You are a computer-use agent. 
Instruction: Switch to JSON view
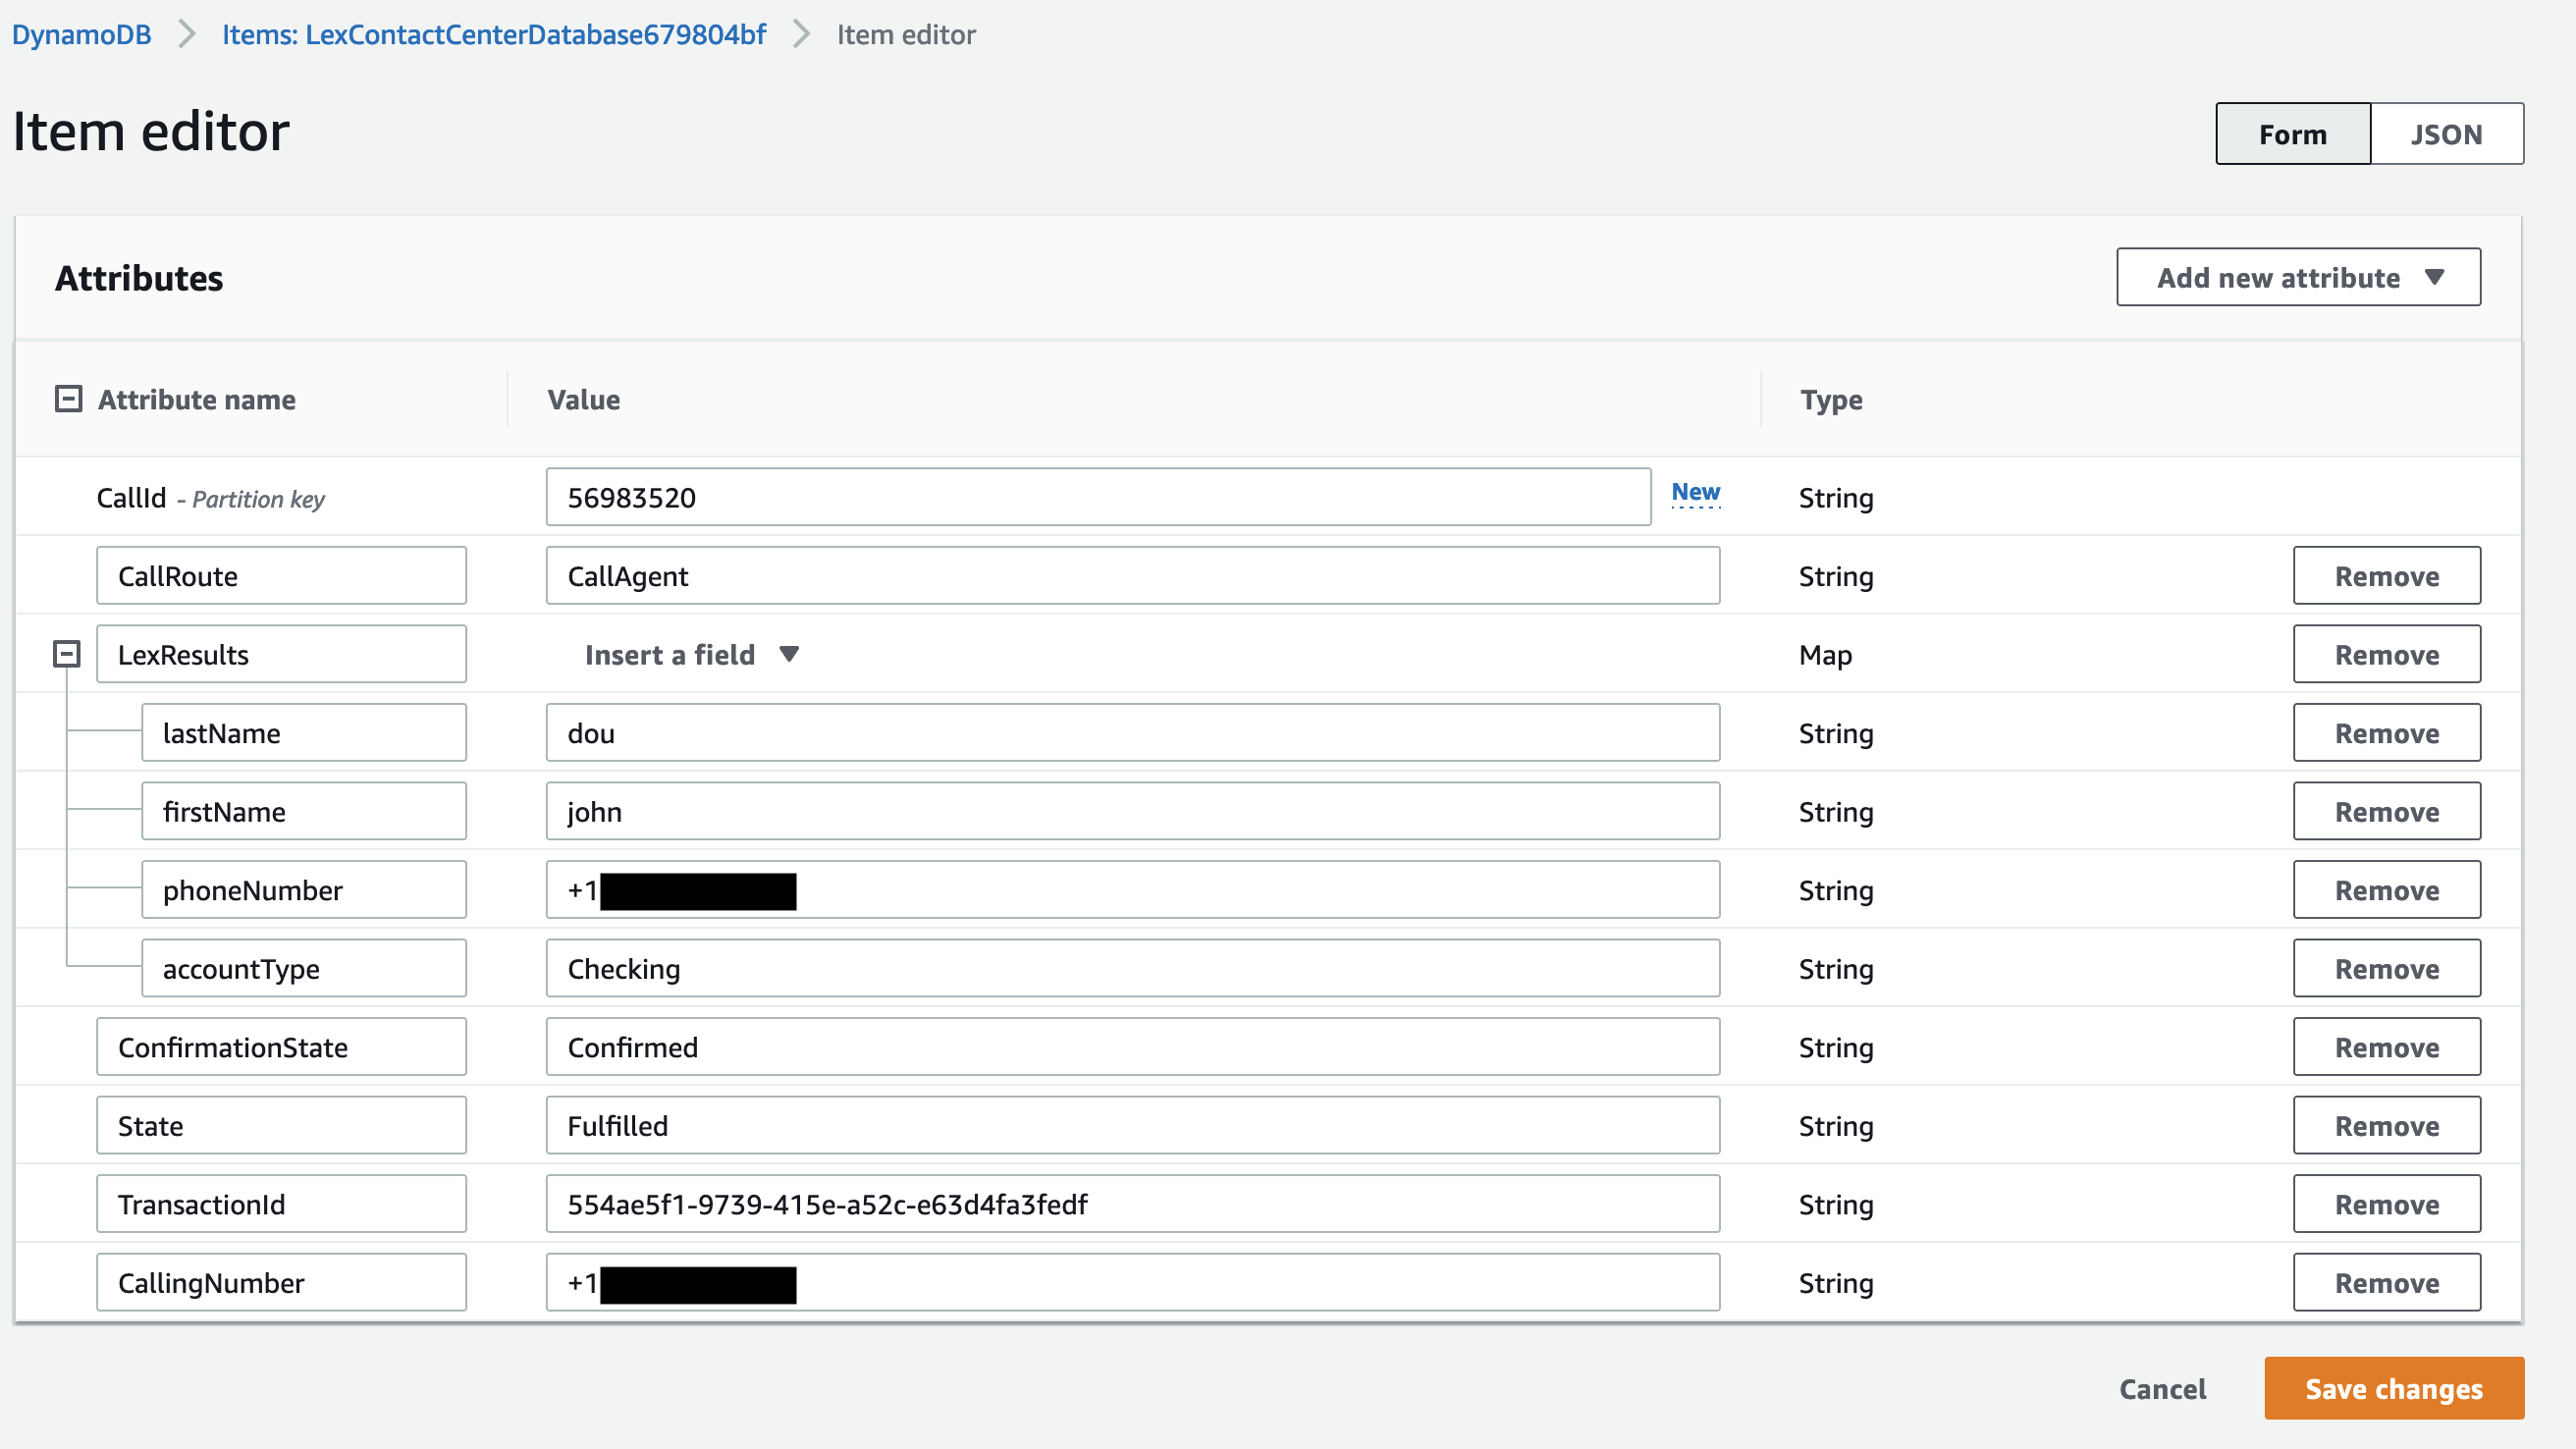(2445, 134)
